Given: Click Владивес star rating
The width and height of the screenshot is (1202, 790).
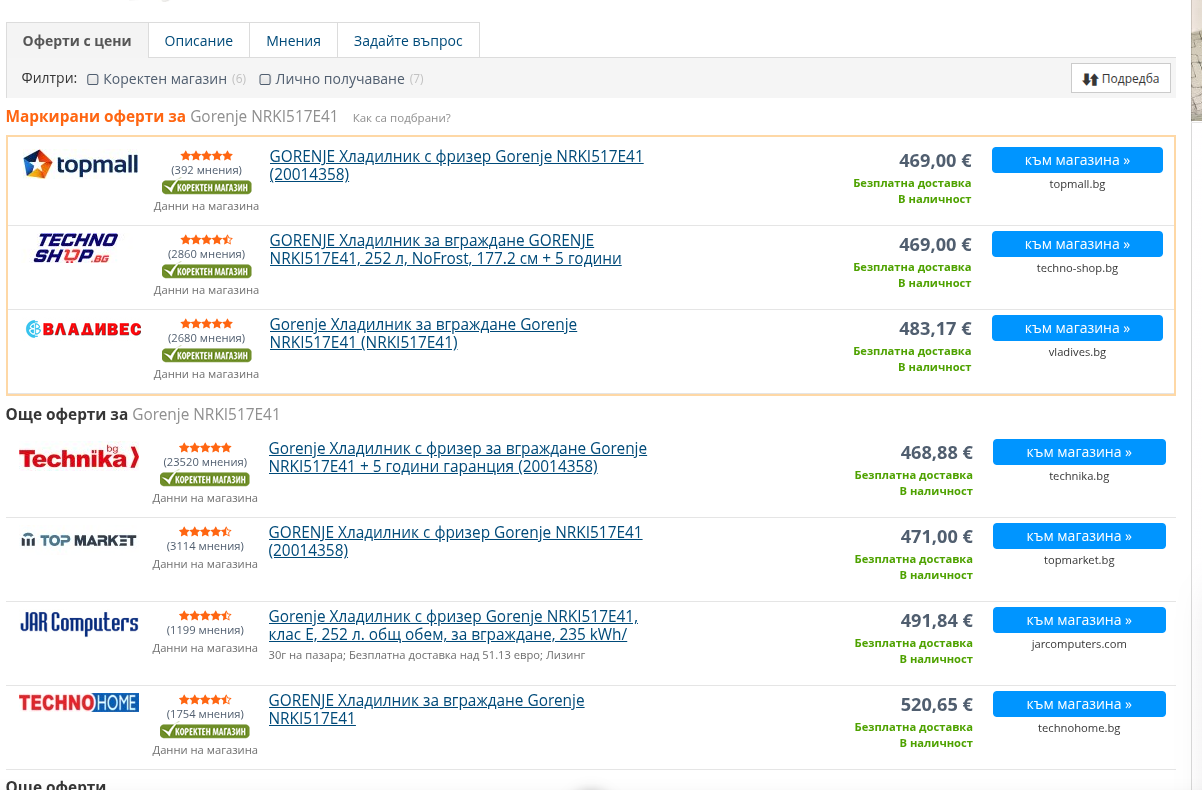Looking at the screenshot, I should pyautogui.click(x=206, y=324).
